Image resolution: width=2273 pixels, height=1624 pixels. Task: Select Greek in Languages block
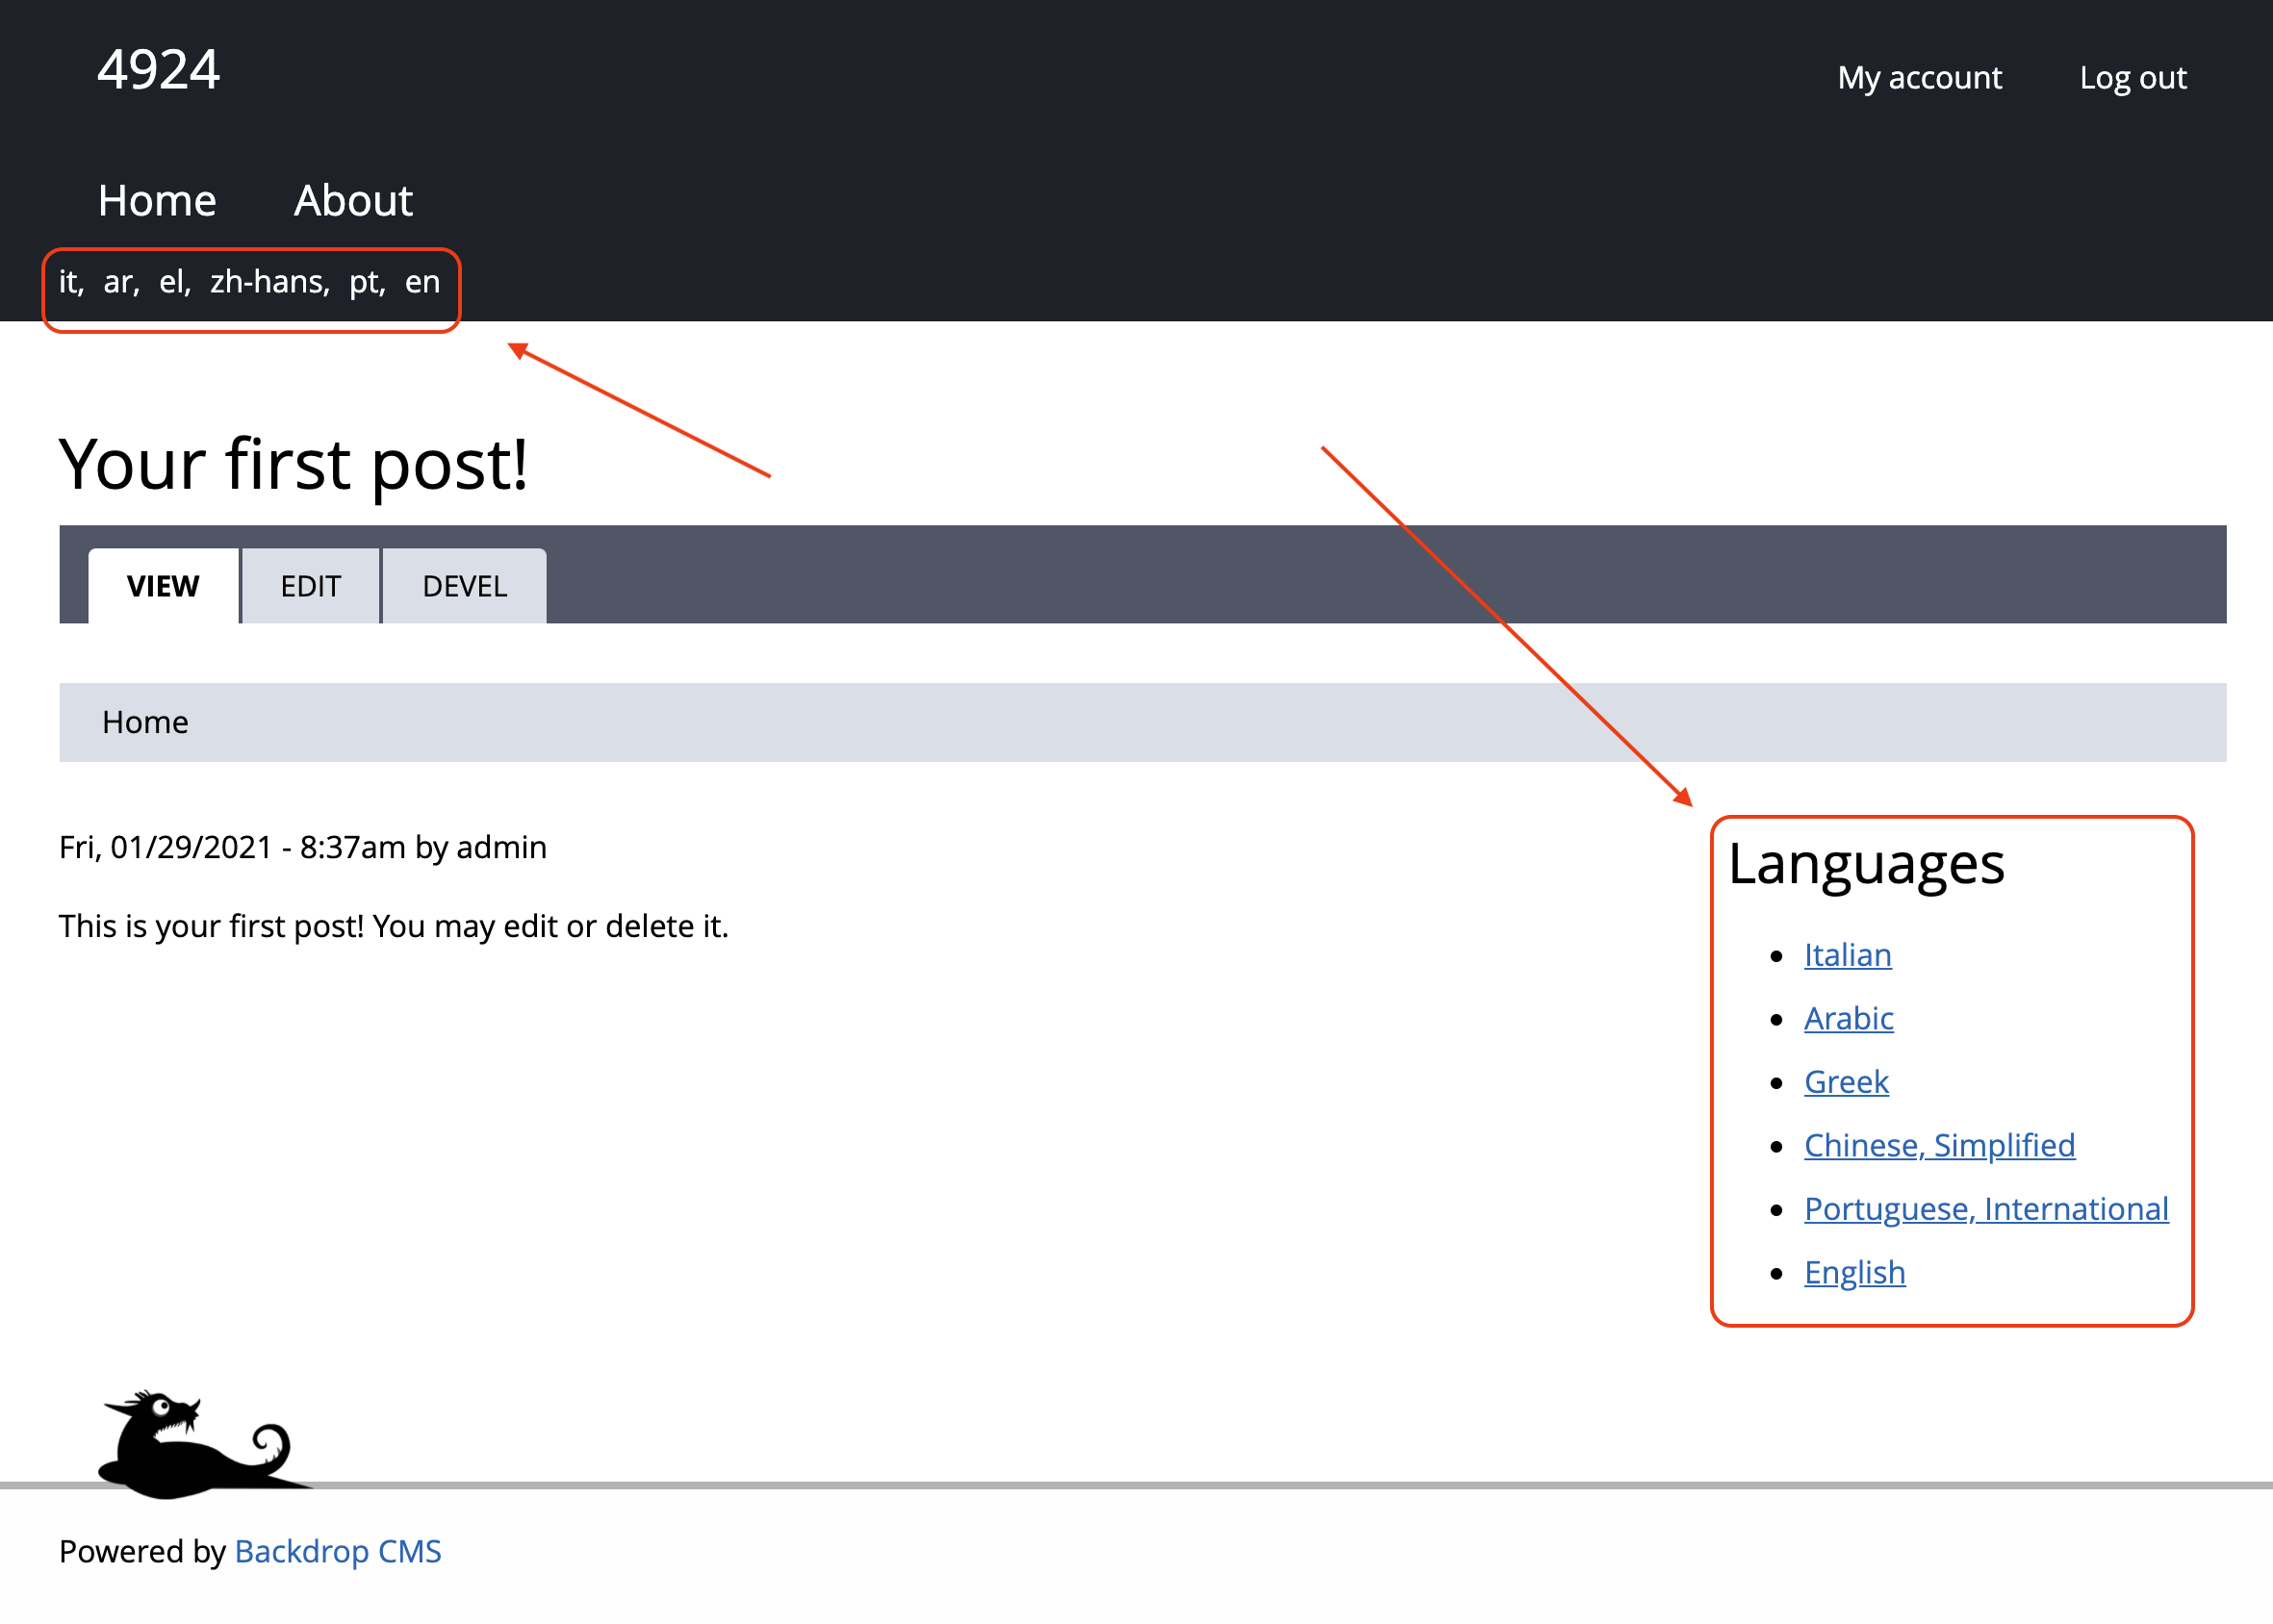1845,1081
